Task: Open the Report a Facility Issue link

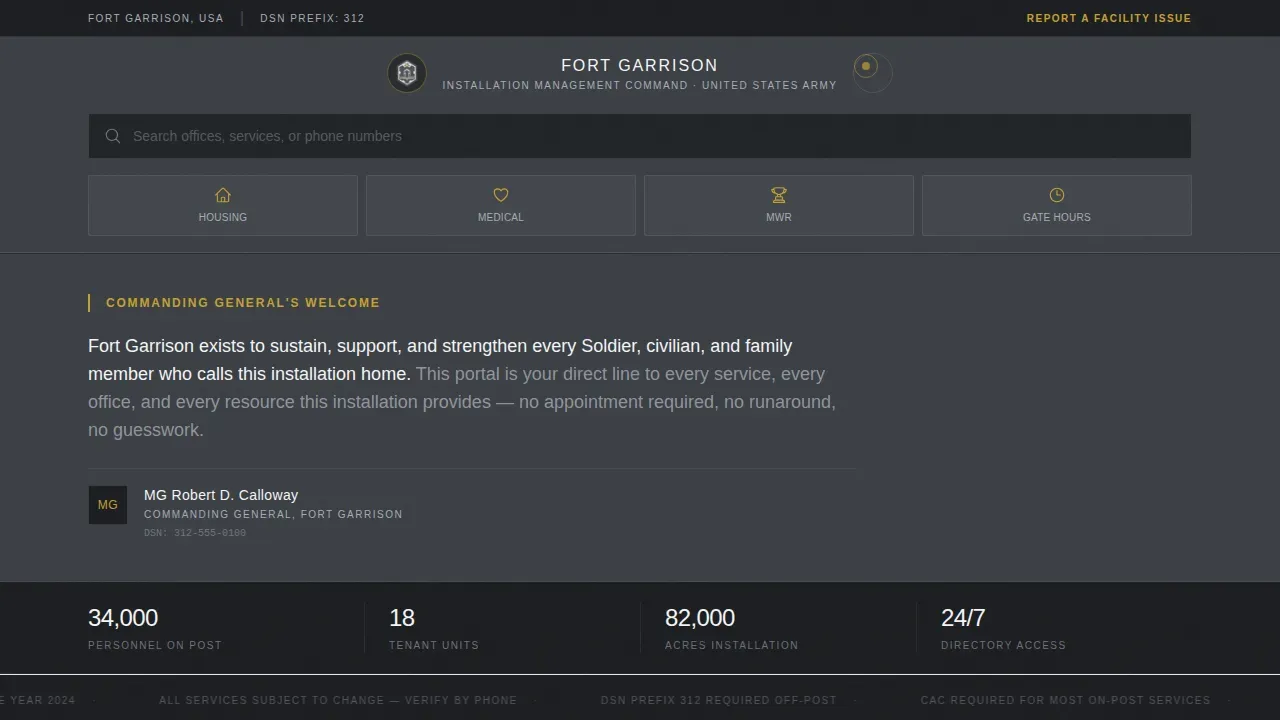Action: (1109, 18)
